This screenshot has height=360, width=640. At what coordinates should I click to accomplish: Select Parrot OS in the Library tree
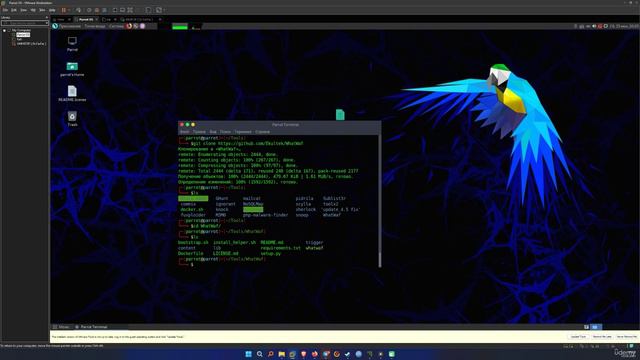click(23, 35)
